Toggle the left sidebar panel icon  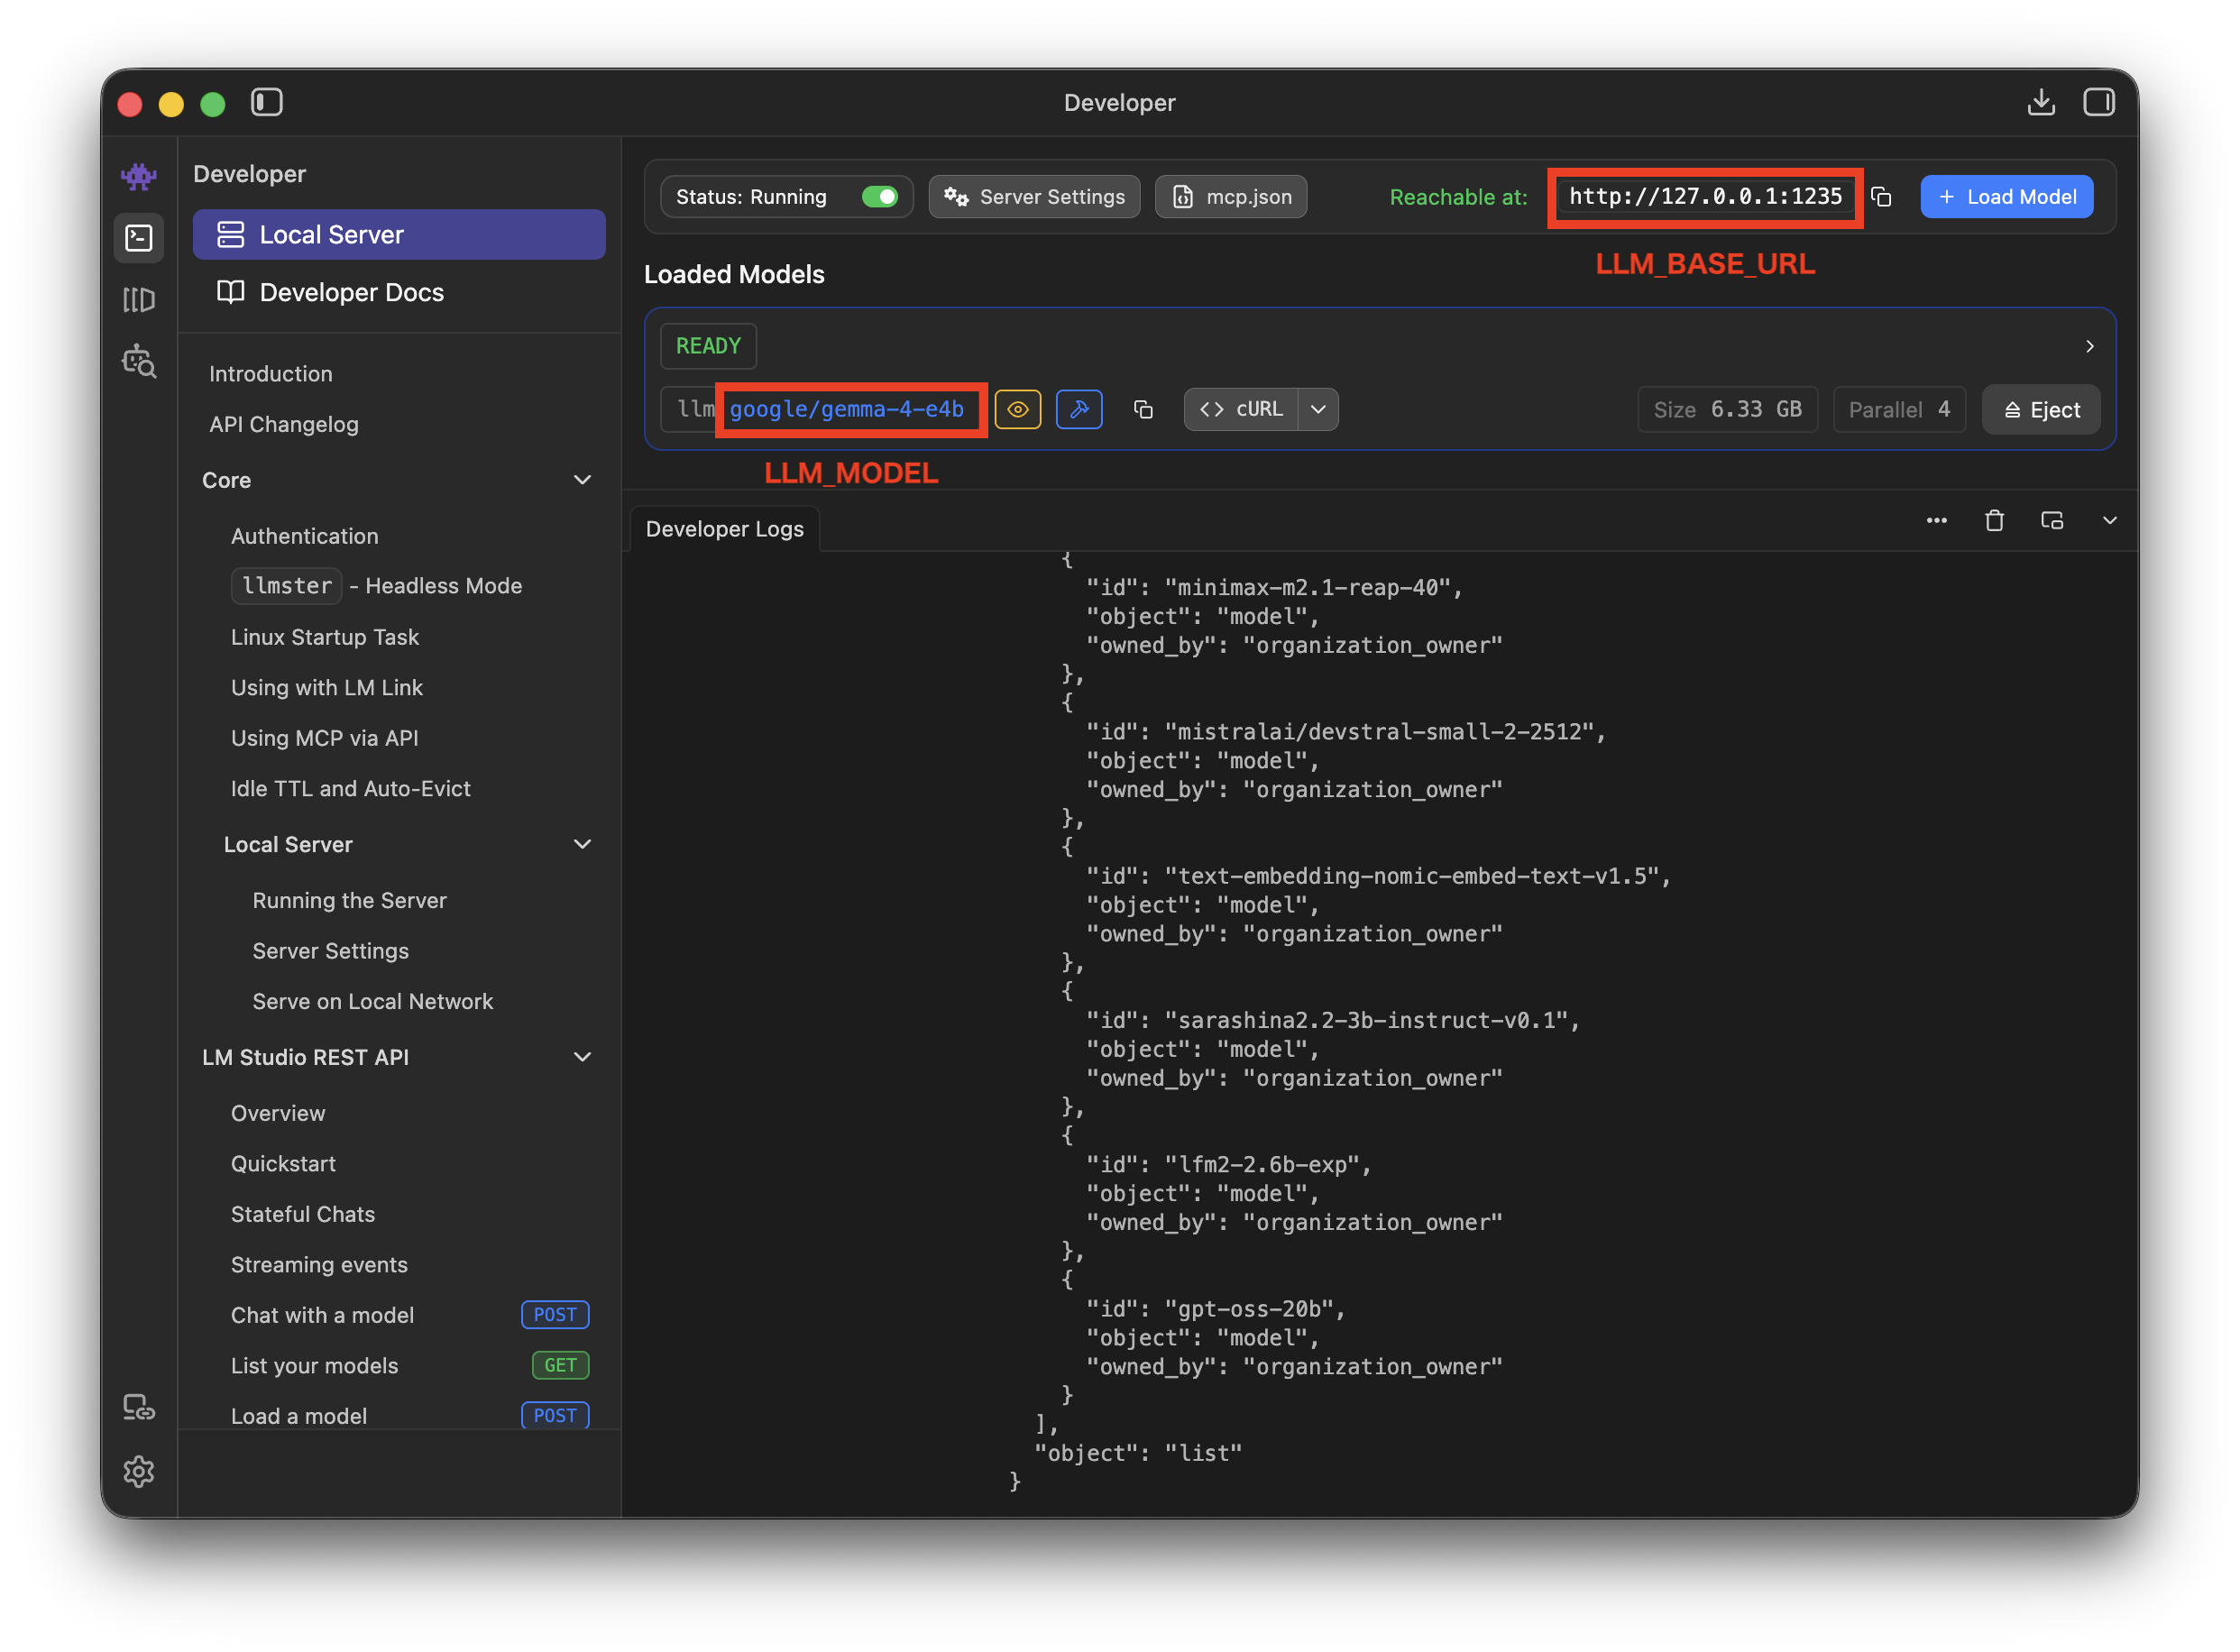click(266, 102)
